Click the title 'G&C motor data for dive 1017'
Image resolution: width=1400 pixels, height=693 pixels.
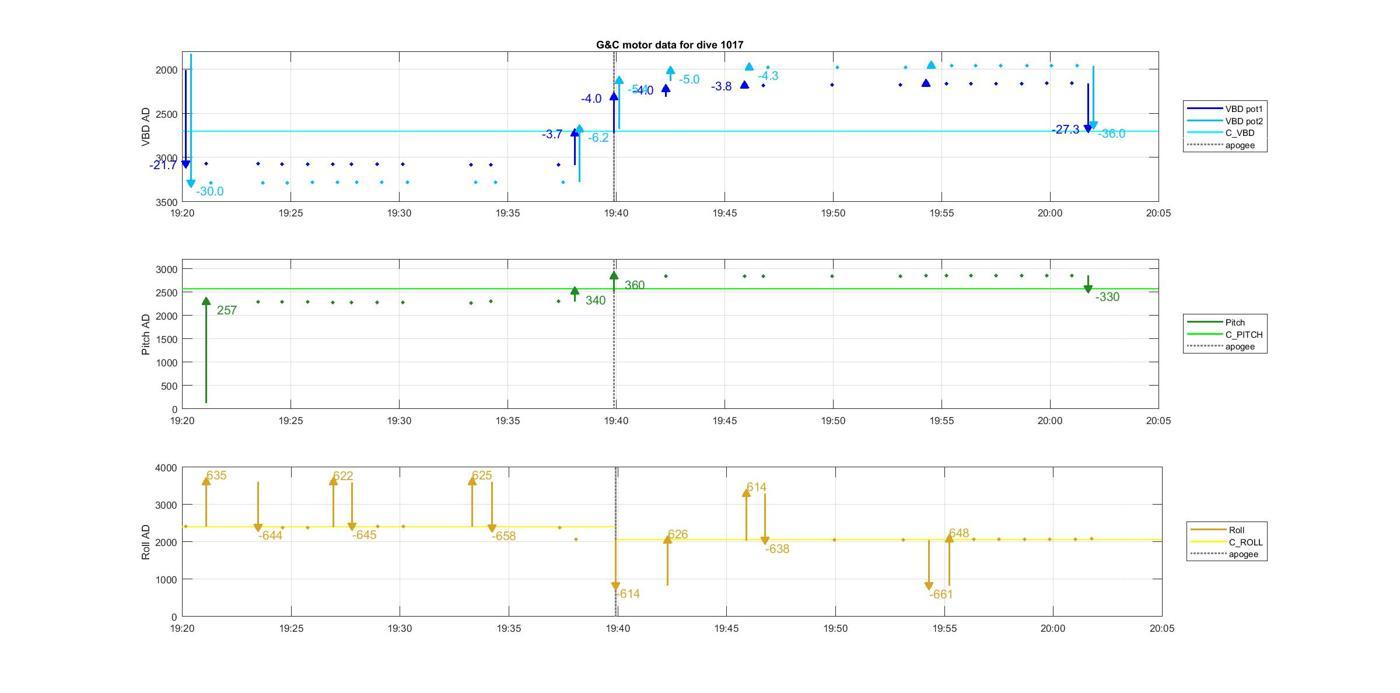[x=669, y=45]
